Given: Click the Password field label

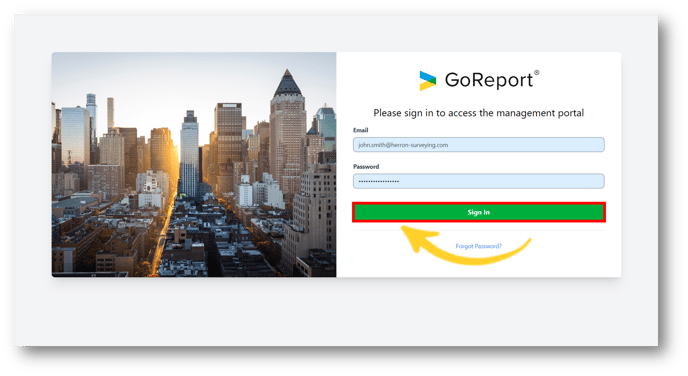Looking at the screenshot, I should [x=366, y=167].
